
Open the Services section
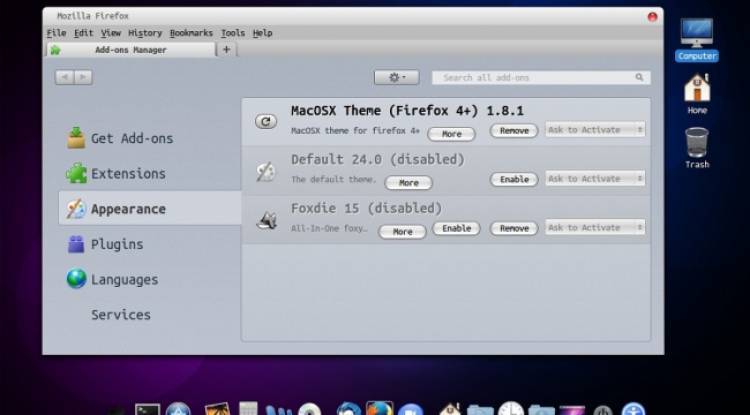coord(121,315)
